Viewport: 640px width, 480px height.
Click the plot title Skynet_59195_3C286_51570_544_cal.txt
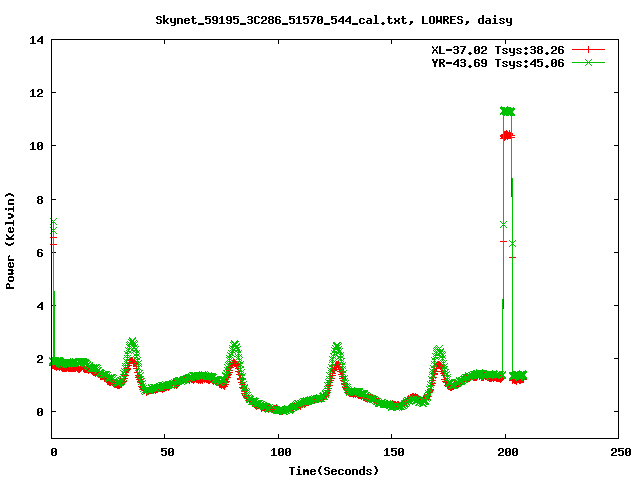[x=334, y=20]
